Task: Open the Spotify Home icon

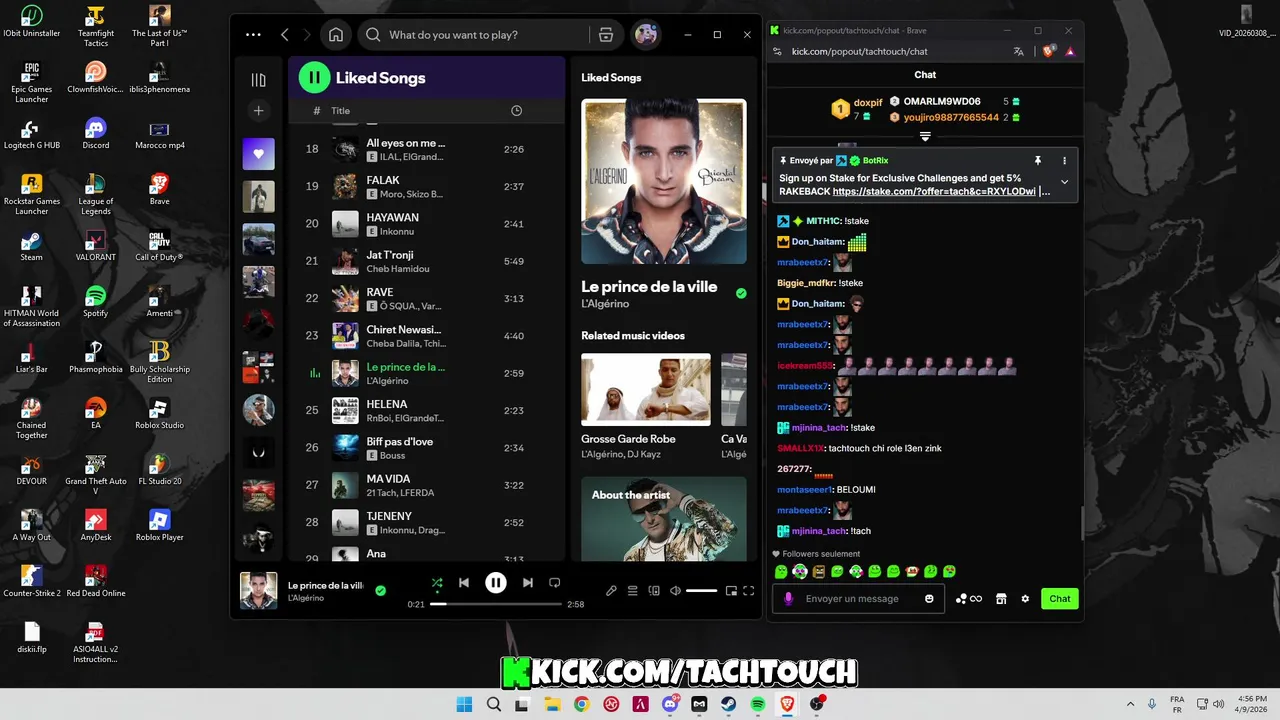Action: click(336, 35)
